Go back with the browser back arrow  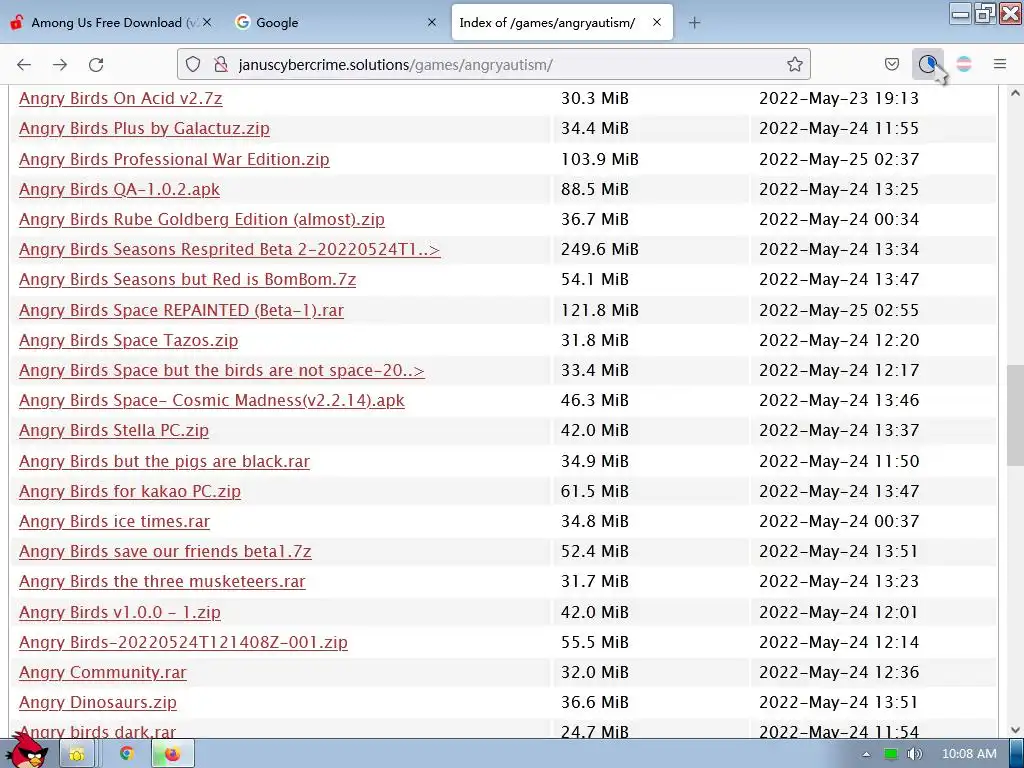[24, 64]
